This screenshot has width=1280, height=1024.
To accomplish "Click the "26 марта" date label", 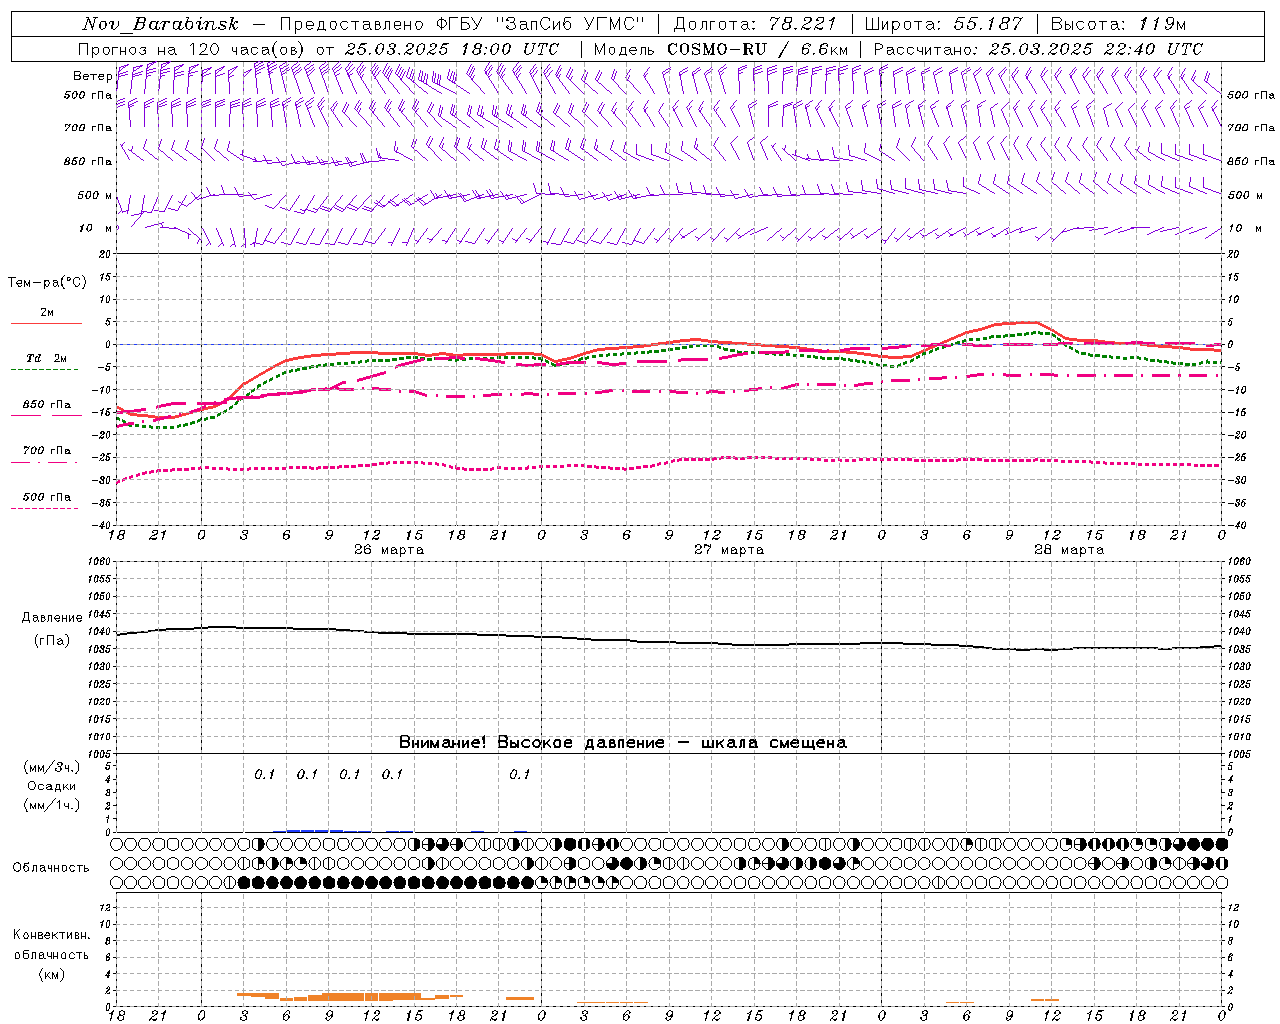I will coord(390,550).
